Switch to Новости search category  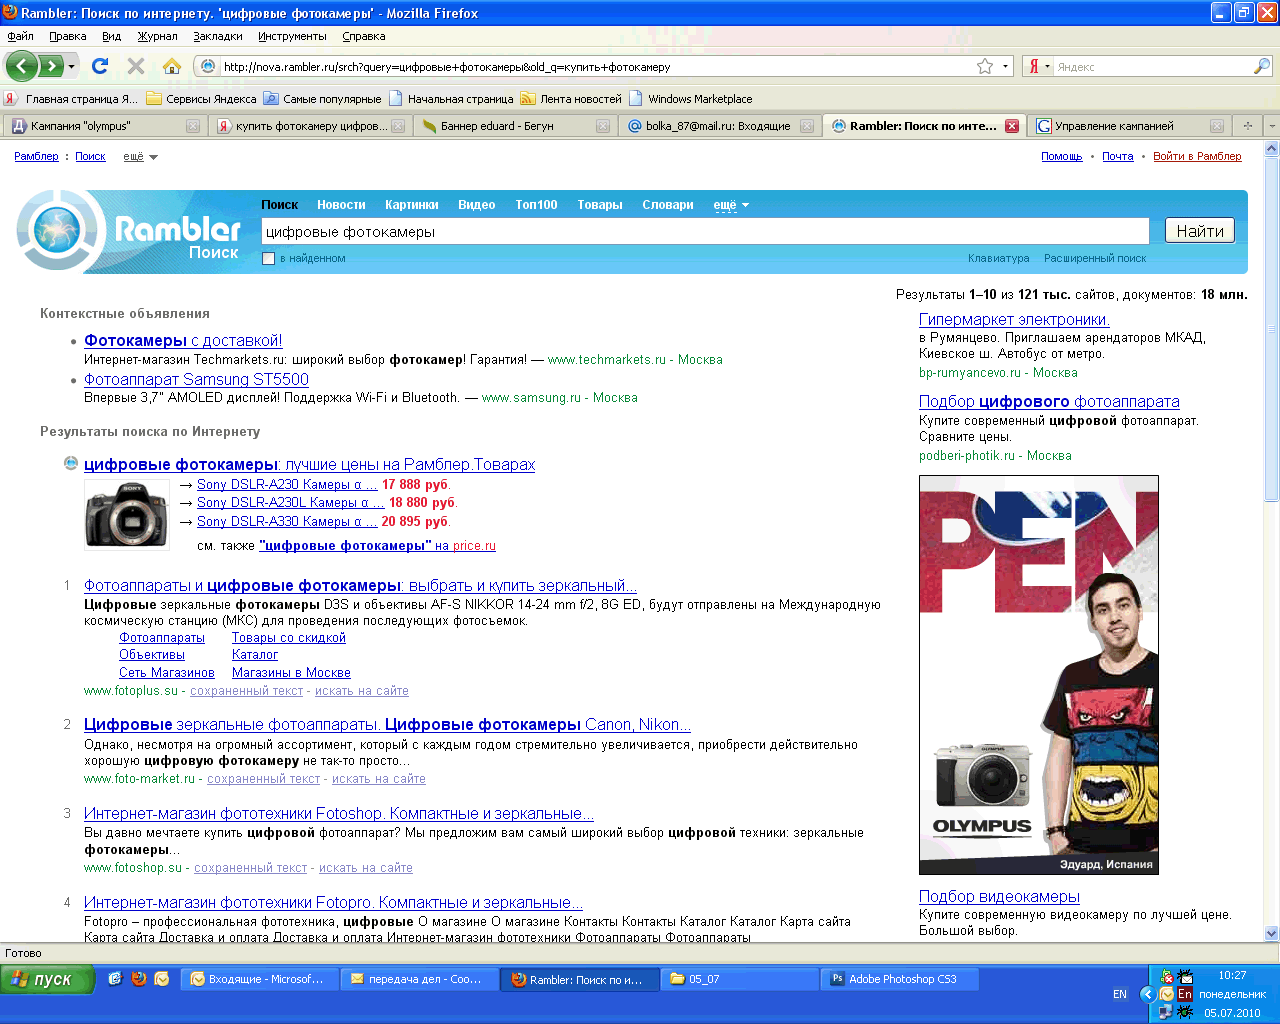[x=341, y=205]
